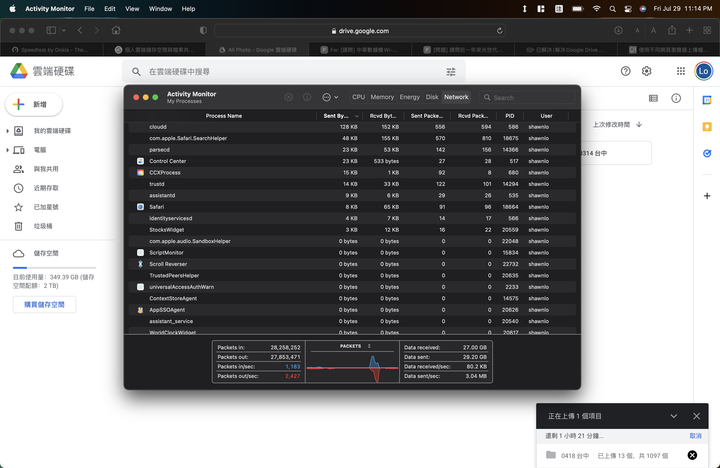Open Google Tasks side panel icon
The width and height of the screenshot is (720, 468).
[x=707, y=153]
